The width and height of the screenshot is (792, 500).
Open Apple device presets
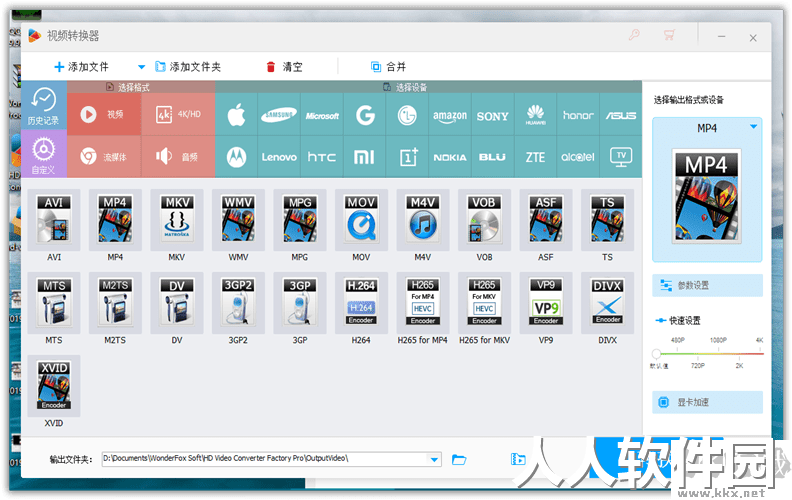(236, 115)
